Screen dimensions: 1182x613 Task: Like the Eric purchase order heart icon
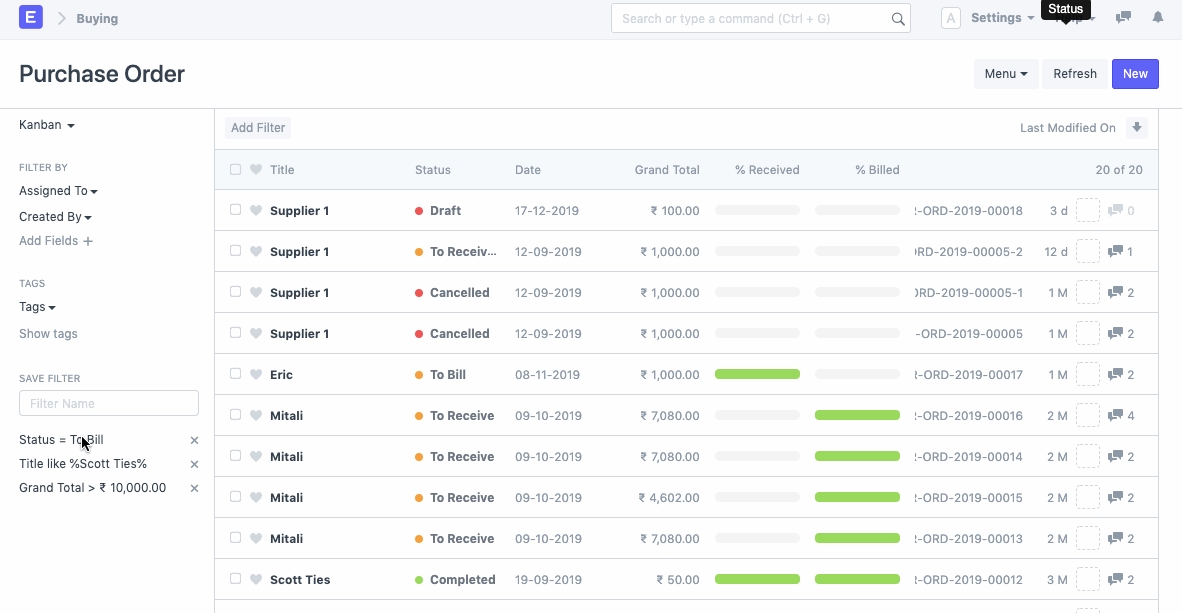click(x=256, y=375)
